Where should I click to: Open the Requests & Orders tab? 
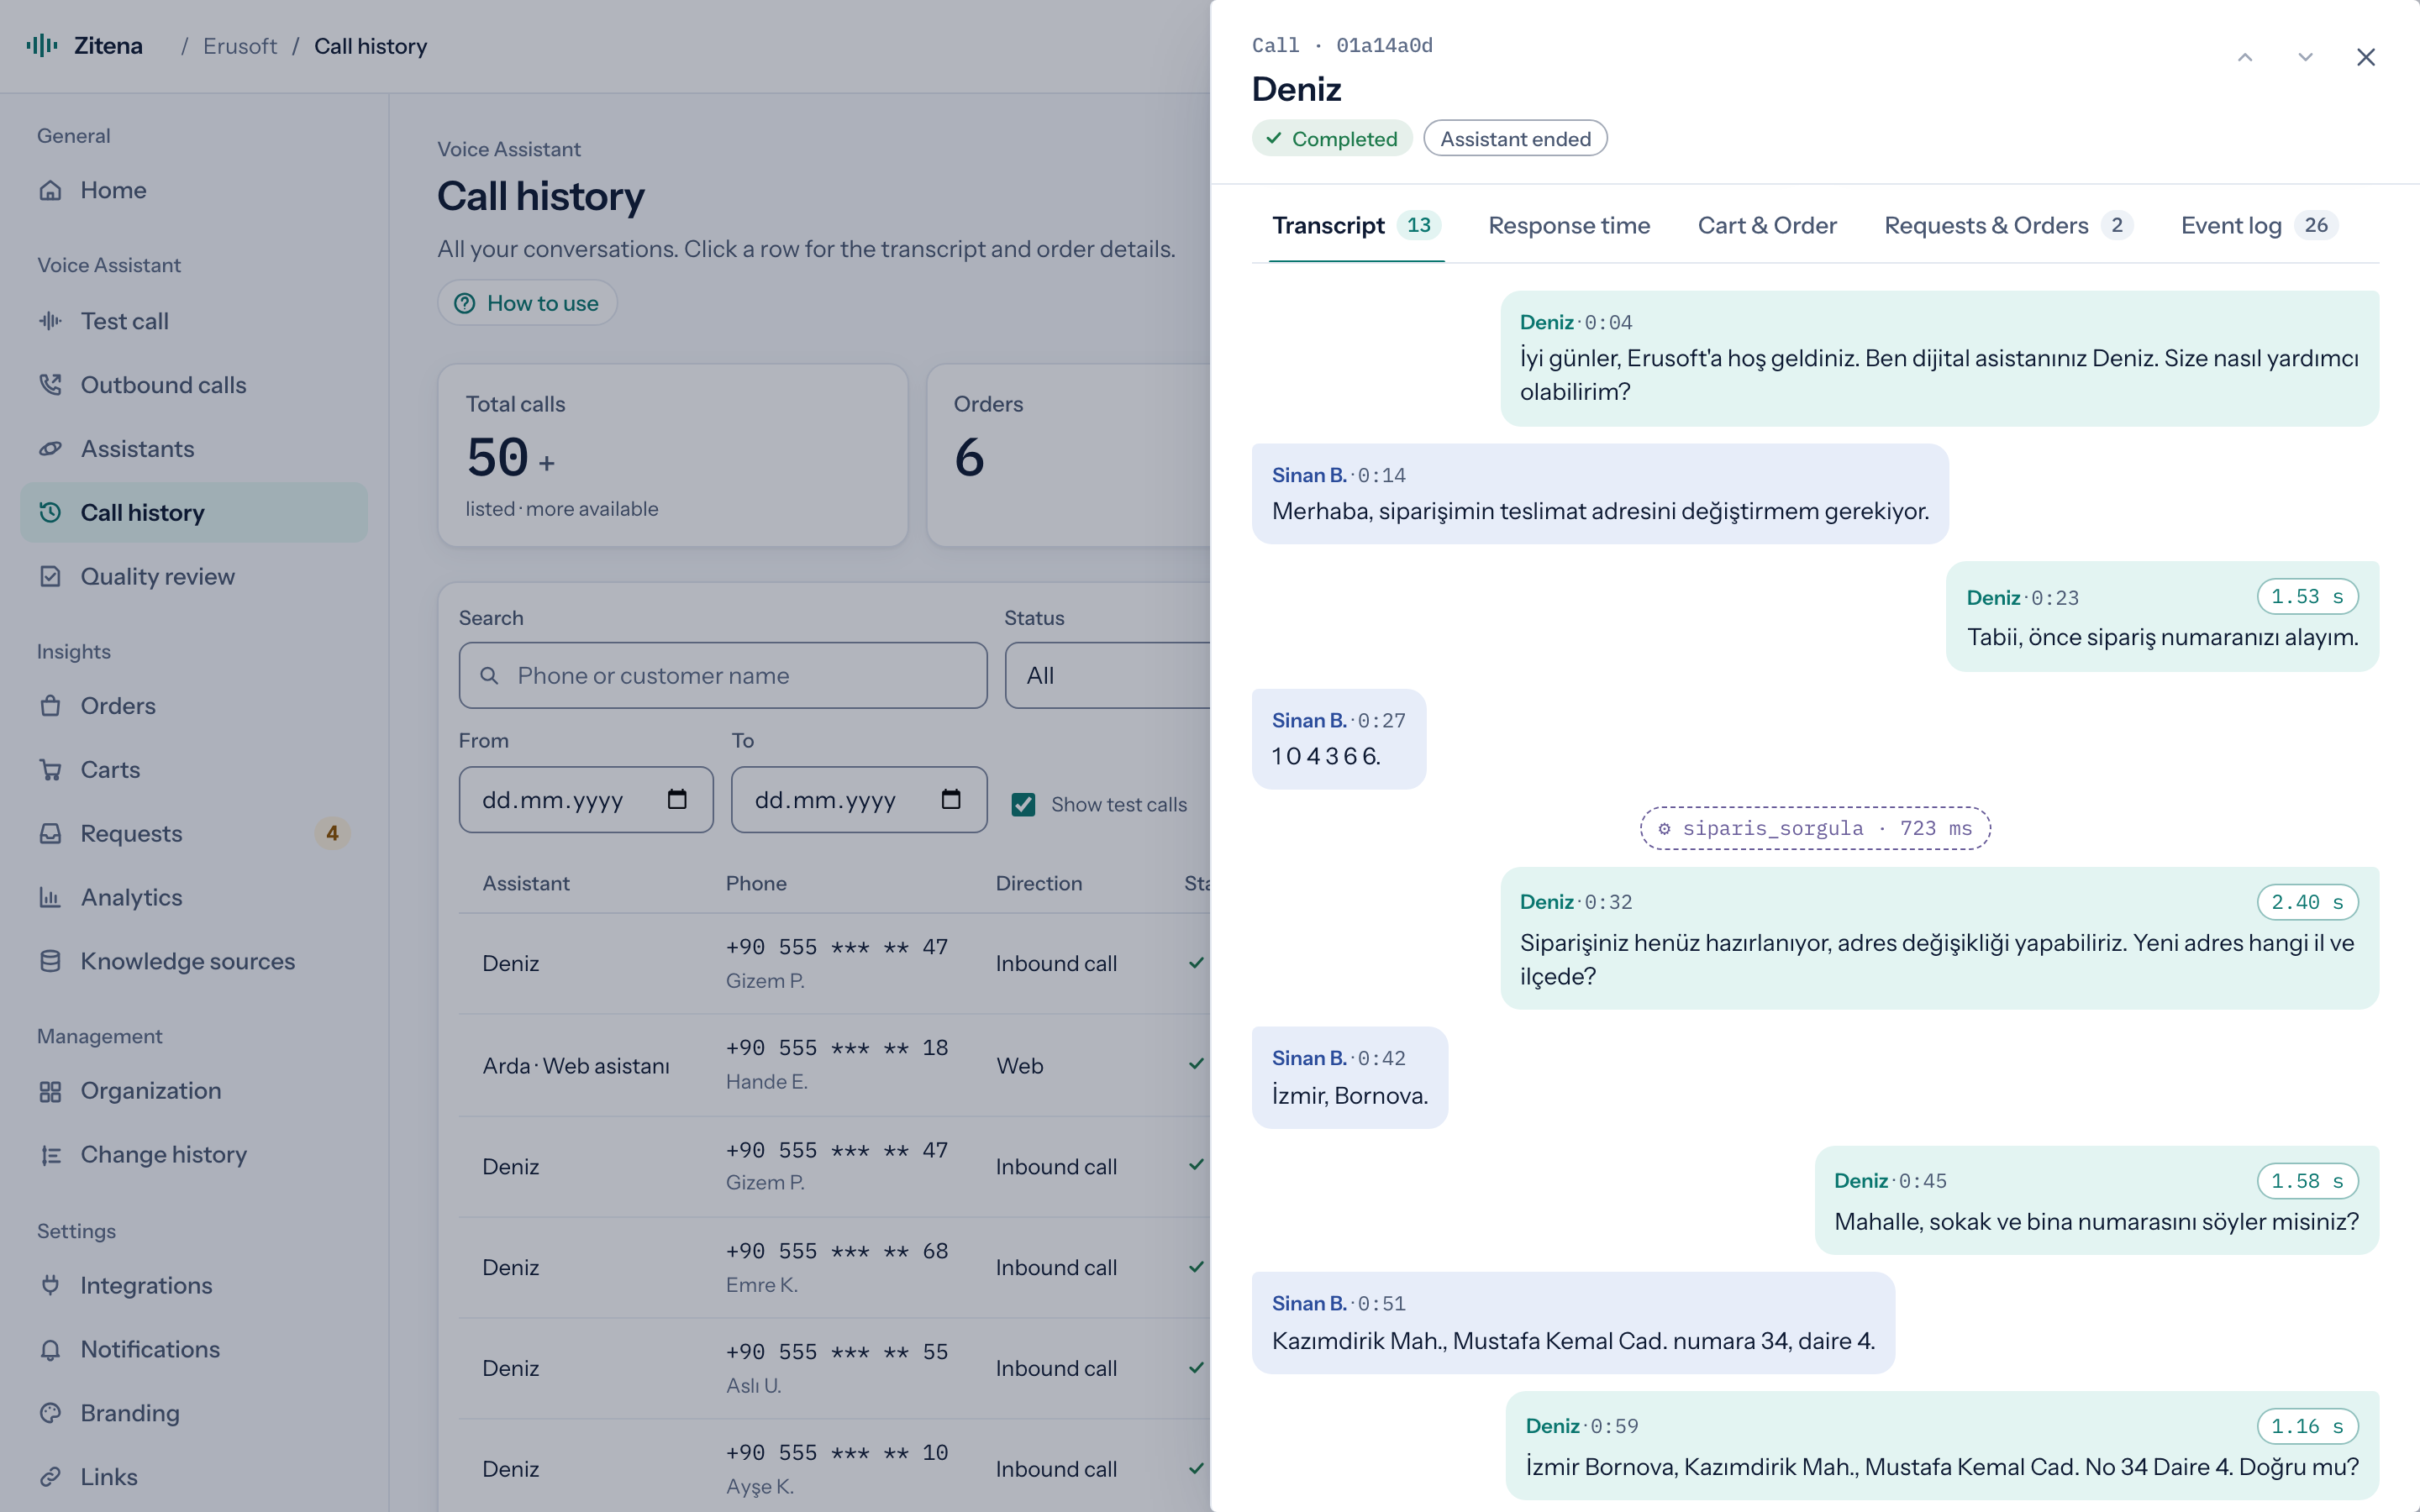tap(2008, 226)
